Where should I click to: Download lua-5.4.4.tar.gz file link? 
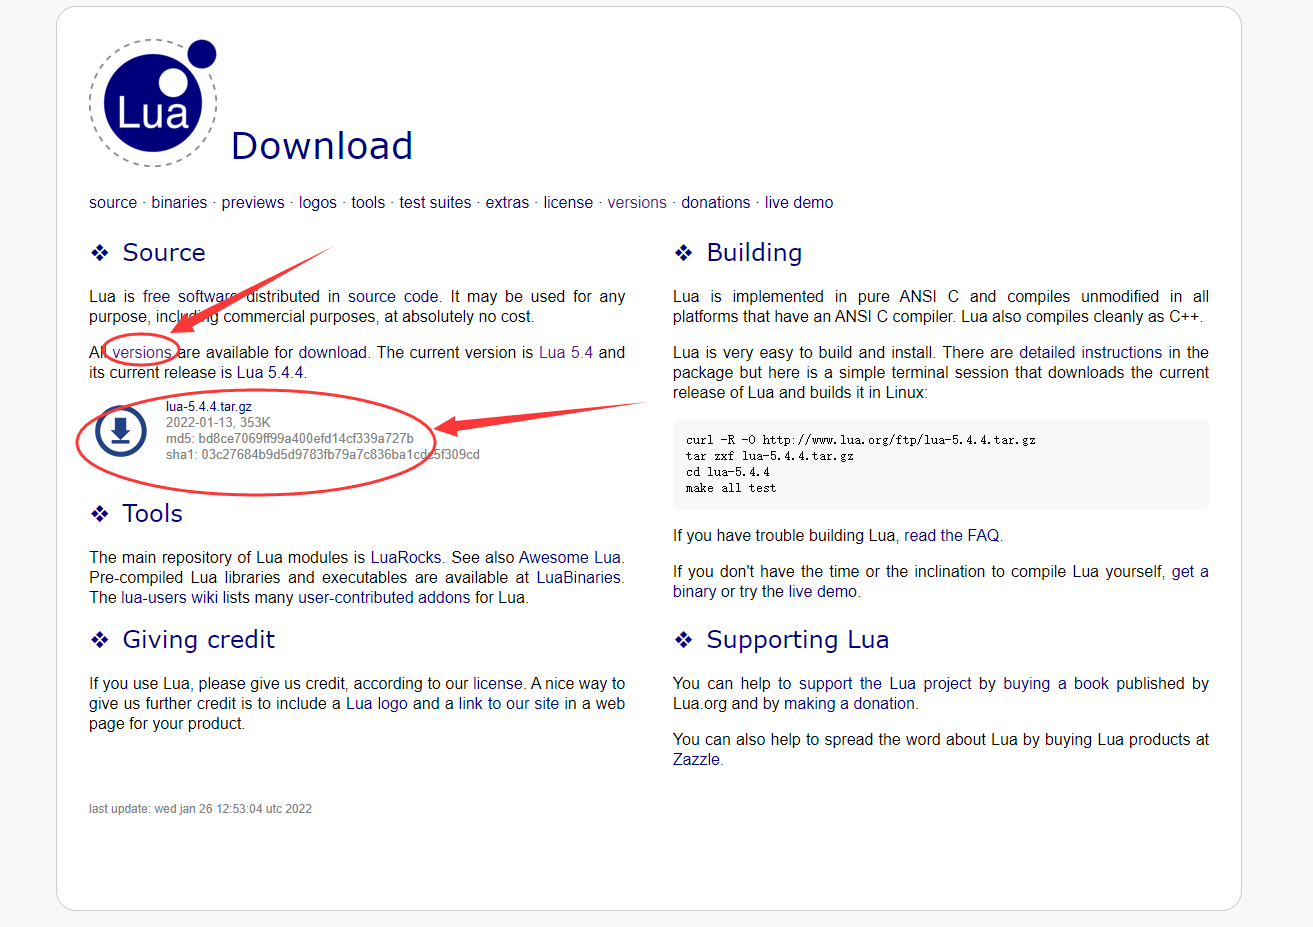[x=209, y=406]
